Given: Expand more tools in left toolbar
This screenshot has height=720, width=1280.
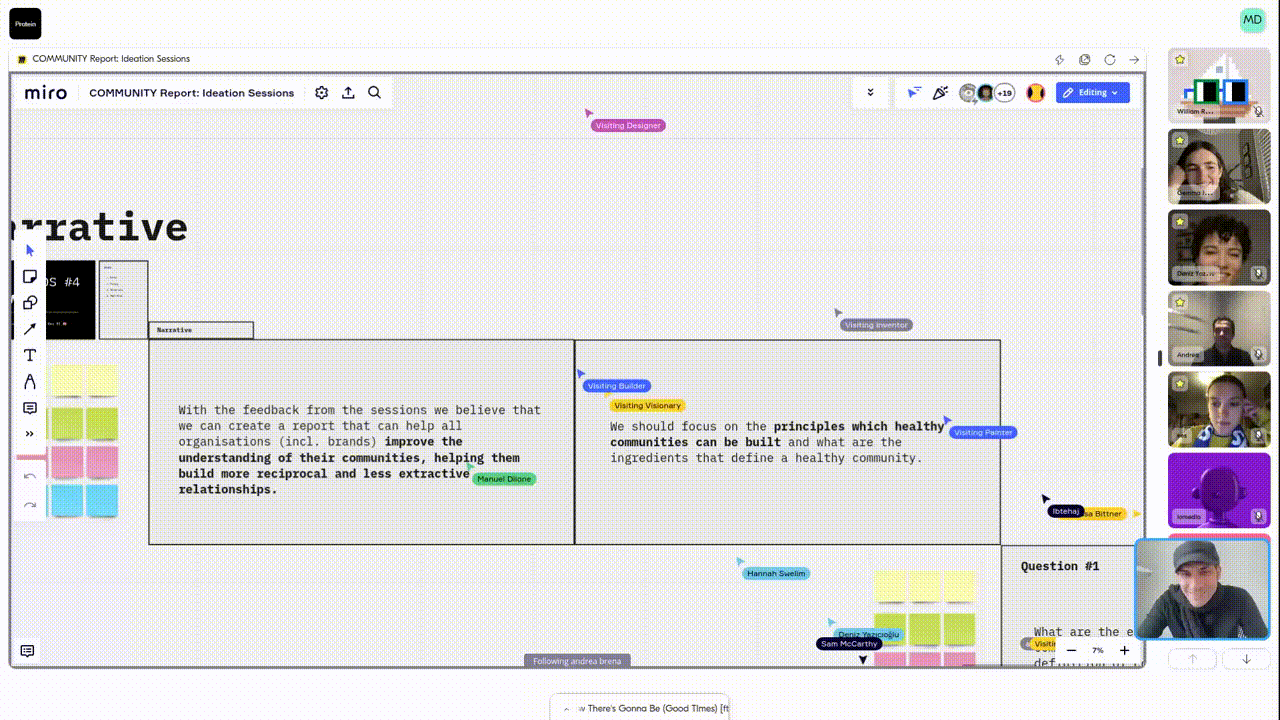Looking at the screenshot, I should tap(30, 434).
